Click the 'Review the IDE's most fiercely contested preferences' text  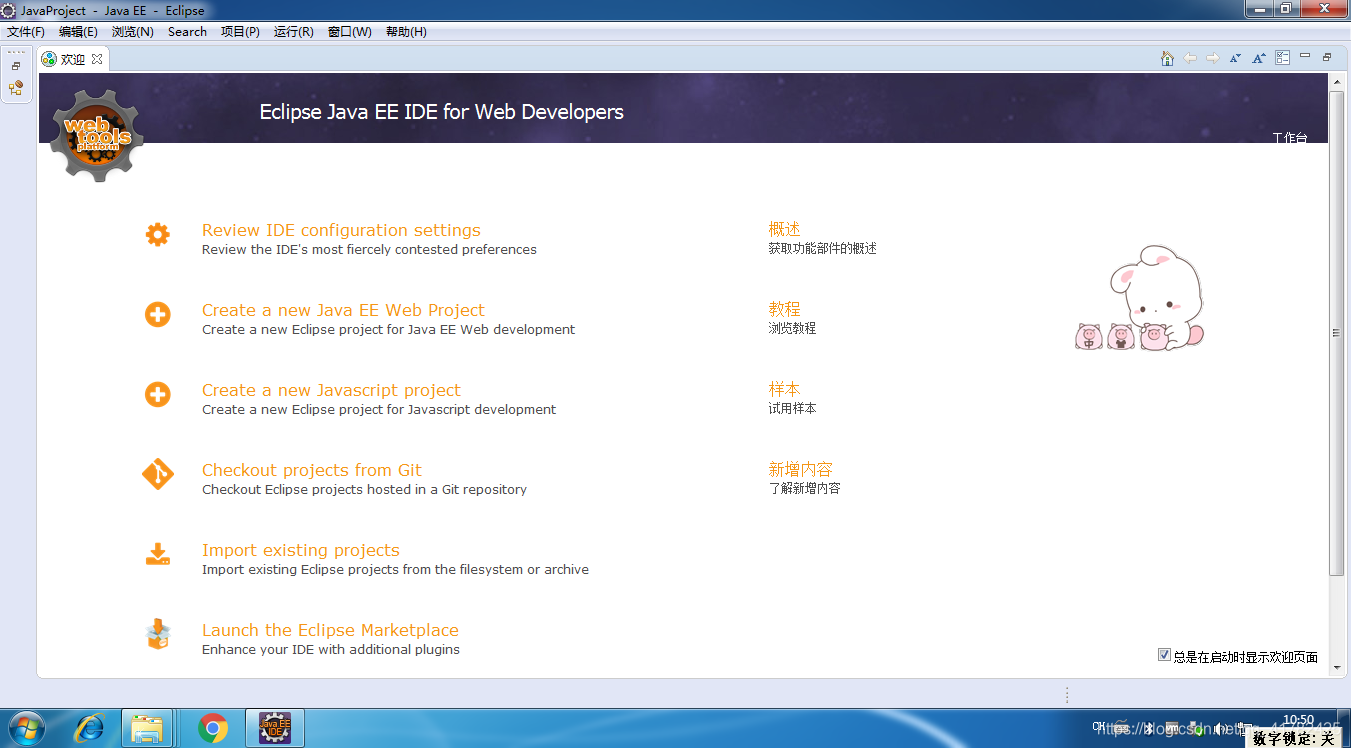tap(369, 250)
